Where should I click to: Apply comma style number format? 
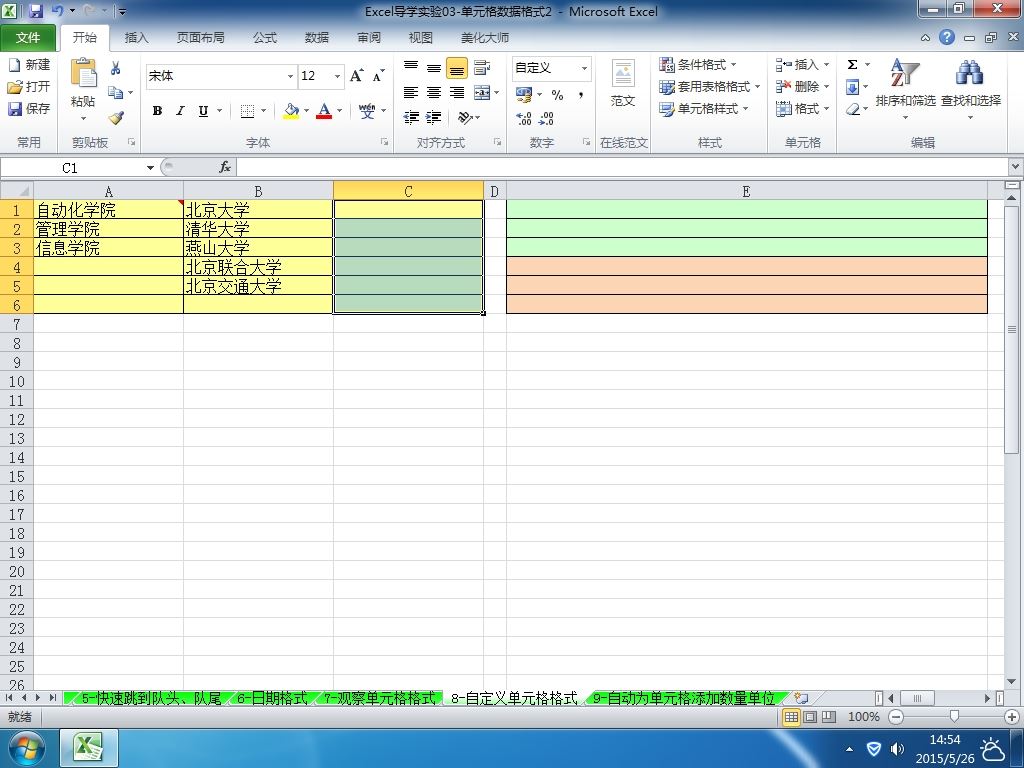pos(580,95)
